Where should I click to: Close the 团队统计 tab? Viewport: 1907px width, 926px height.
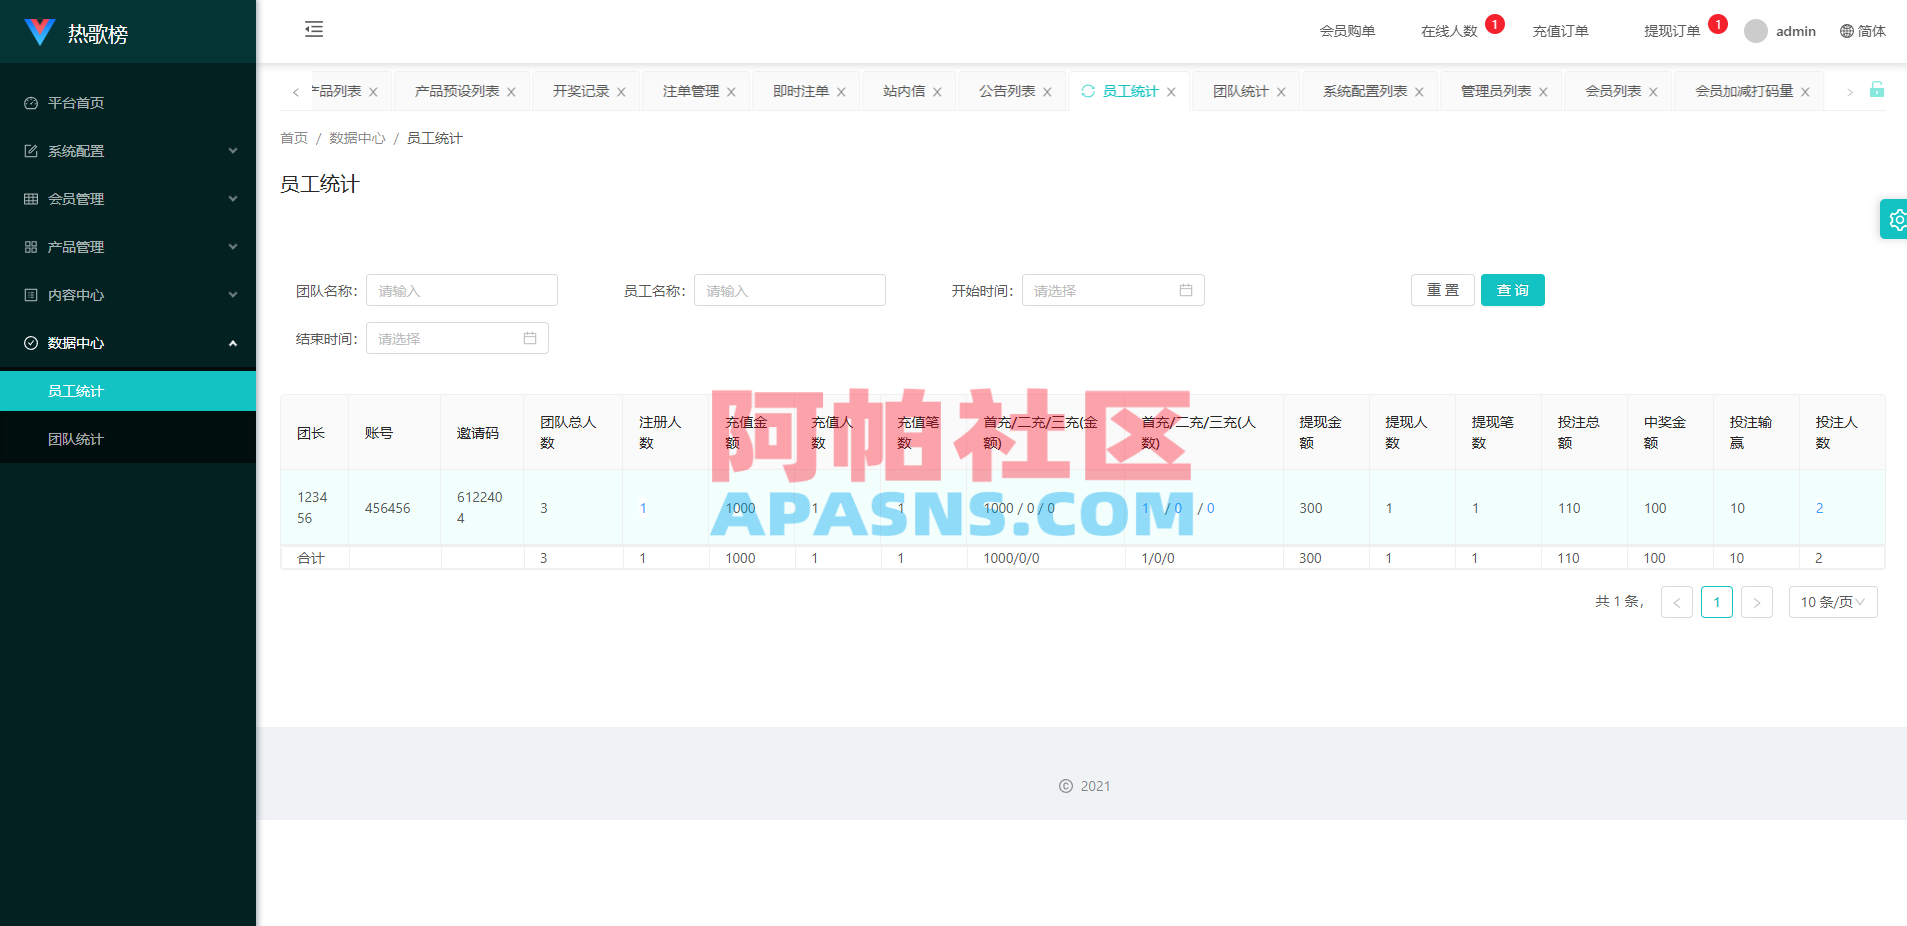[x=1281, y=92]
